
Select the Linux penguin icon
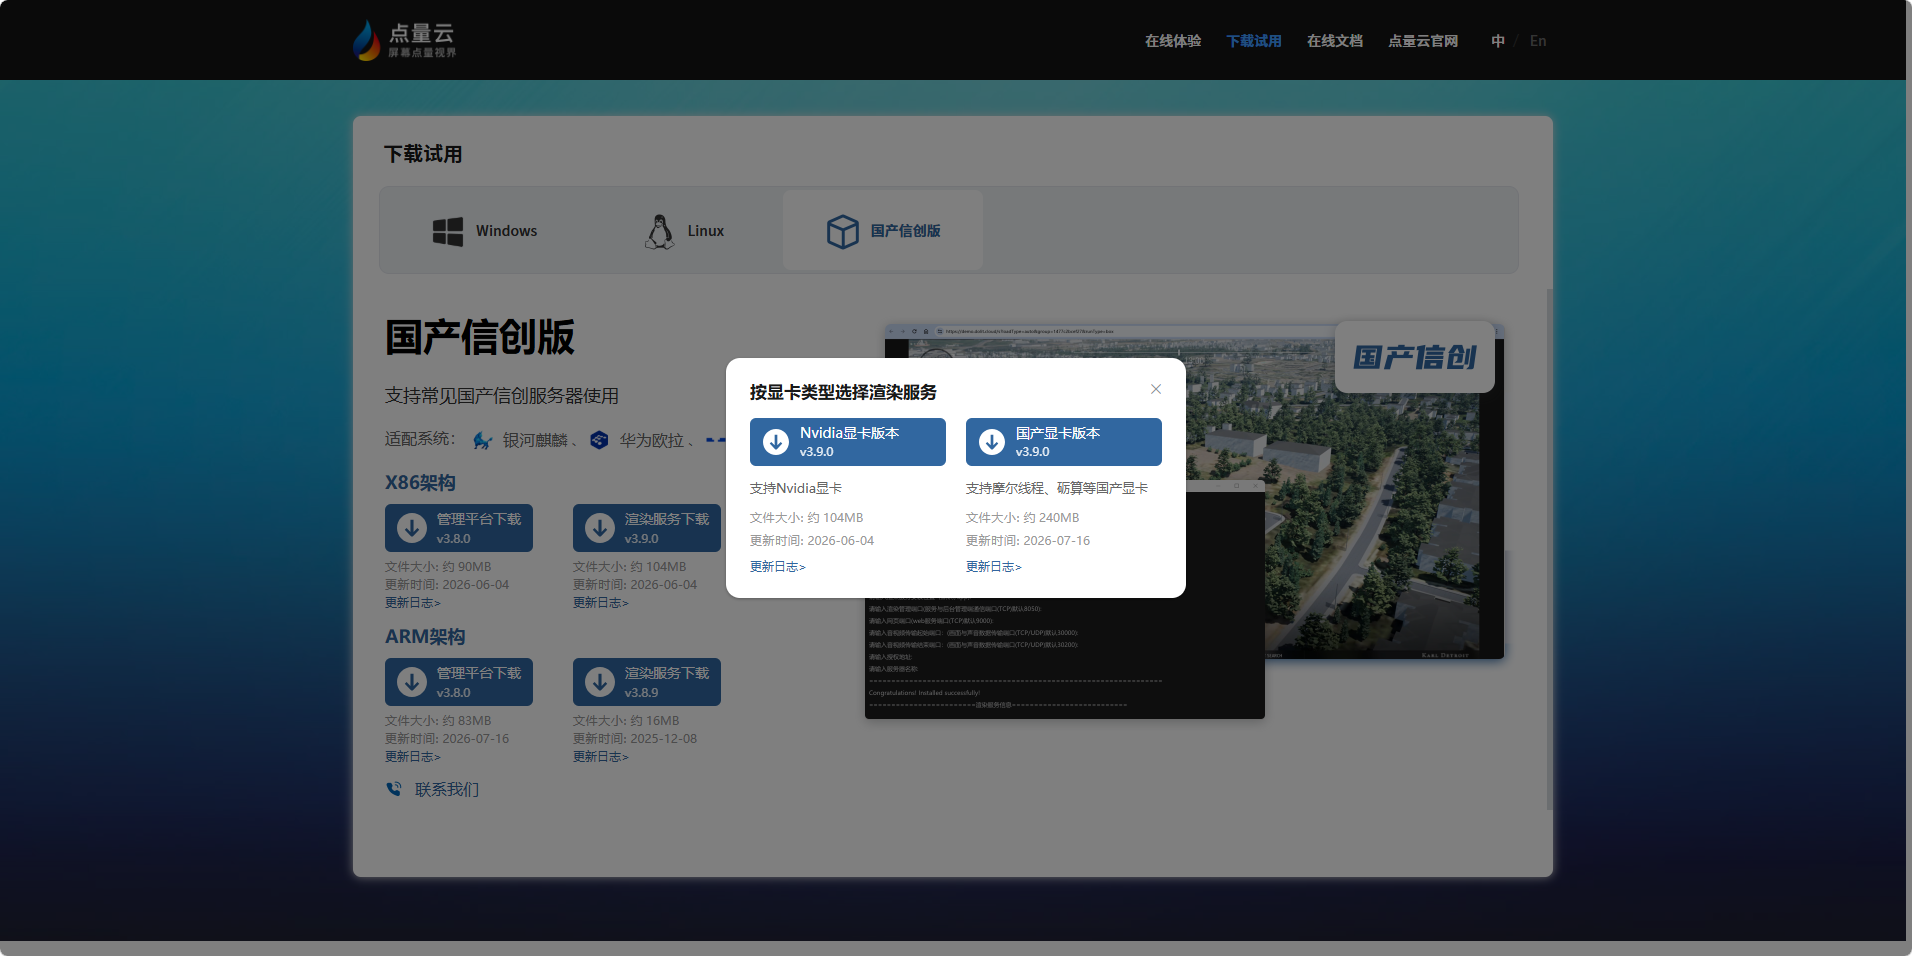click(x=659, y=231)
